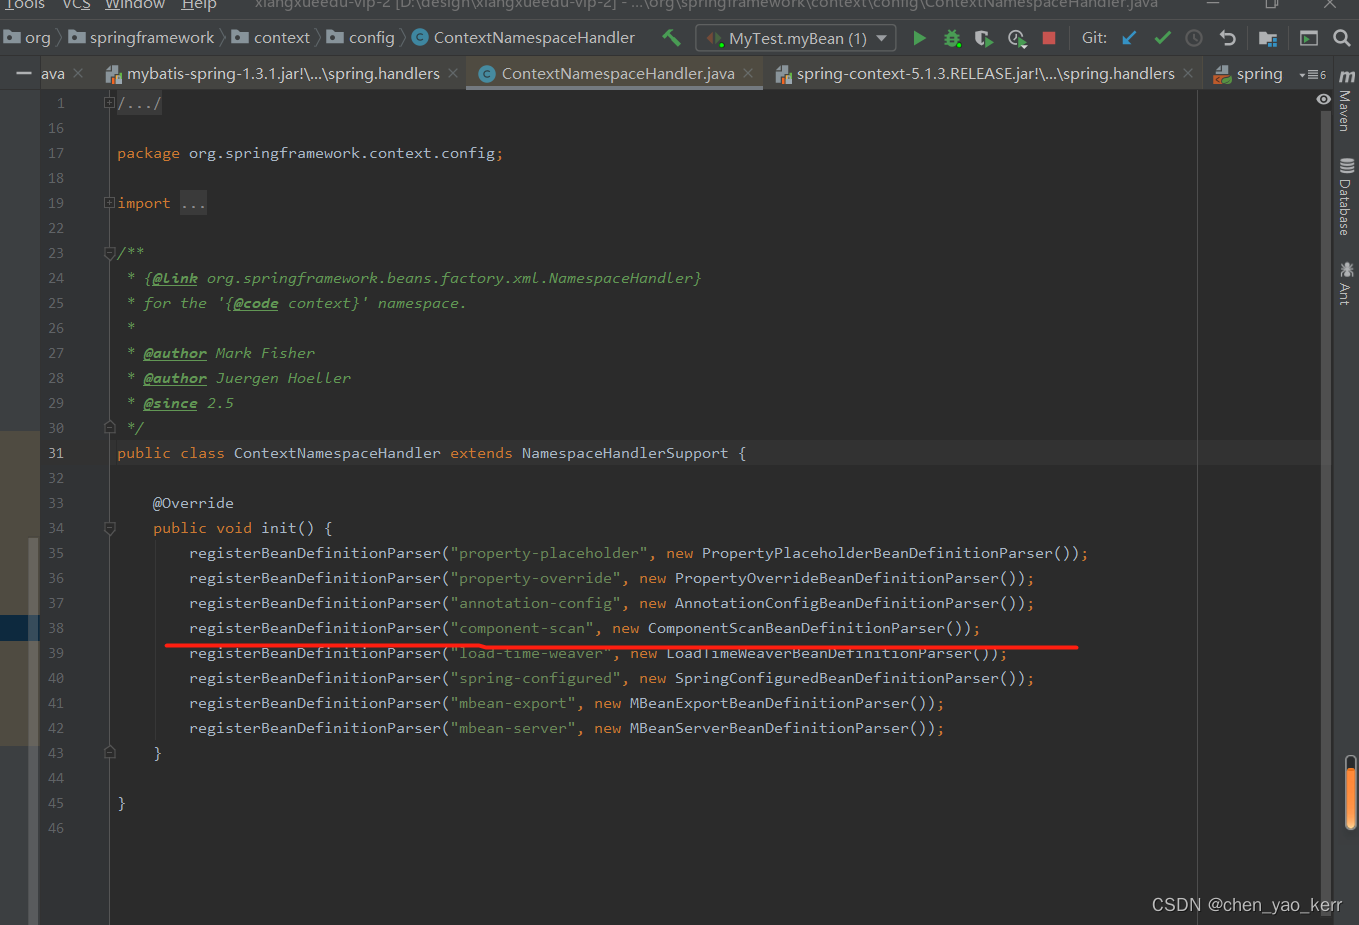Run with coverage shield icon
Image resolution: width=1359 pixels, height=925 pixels.
(x=984, y=38)
